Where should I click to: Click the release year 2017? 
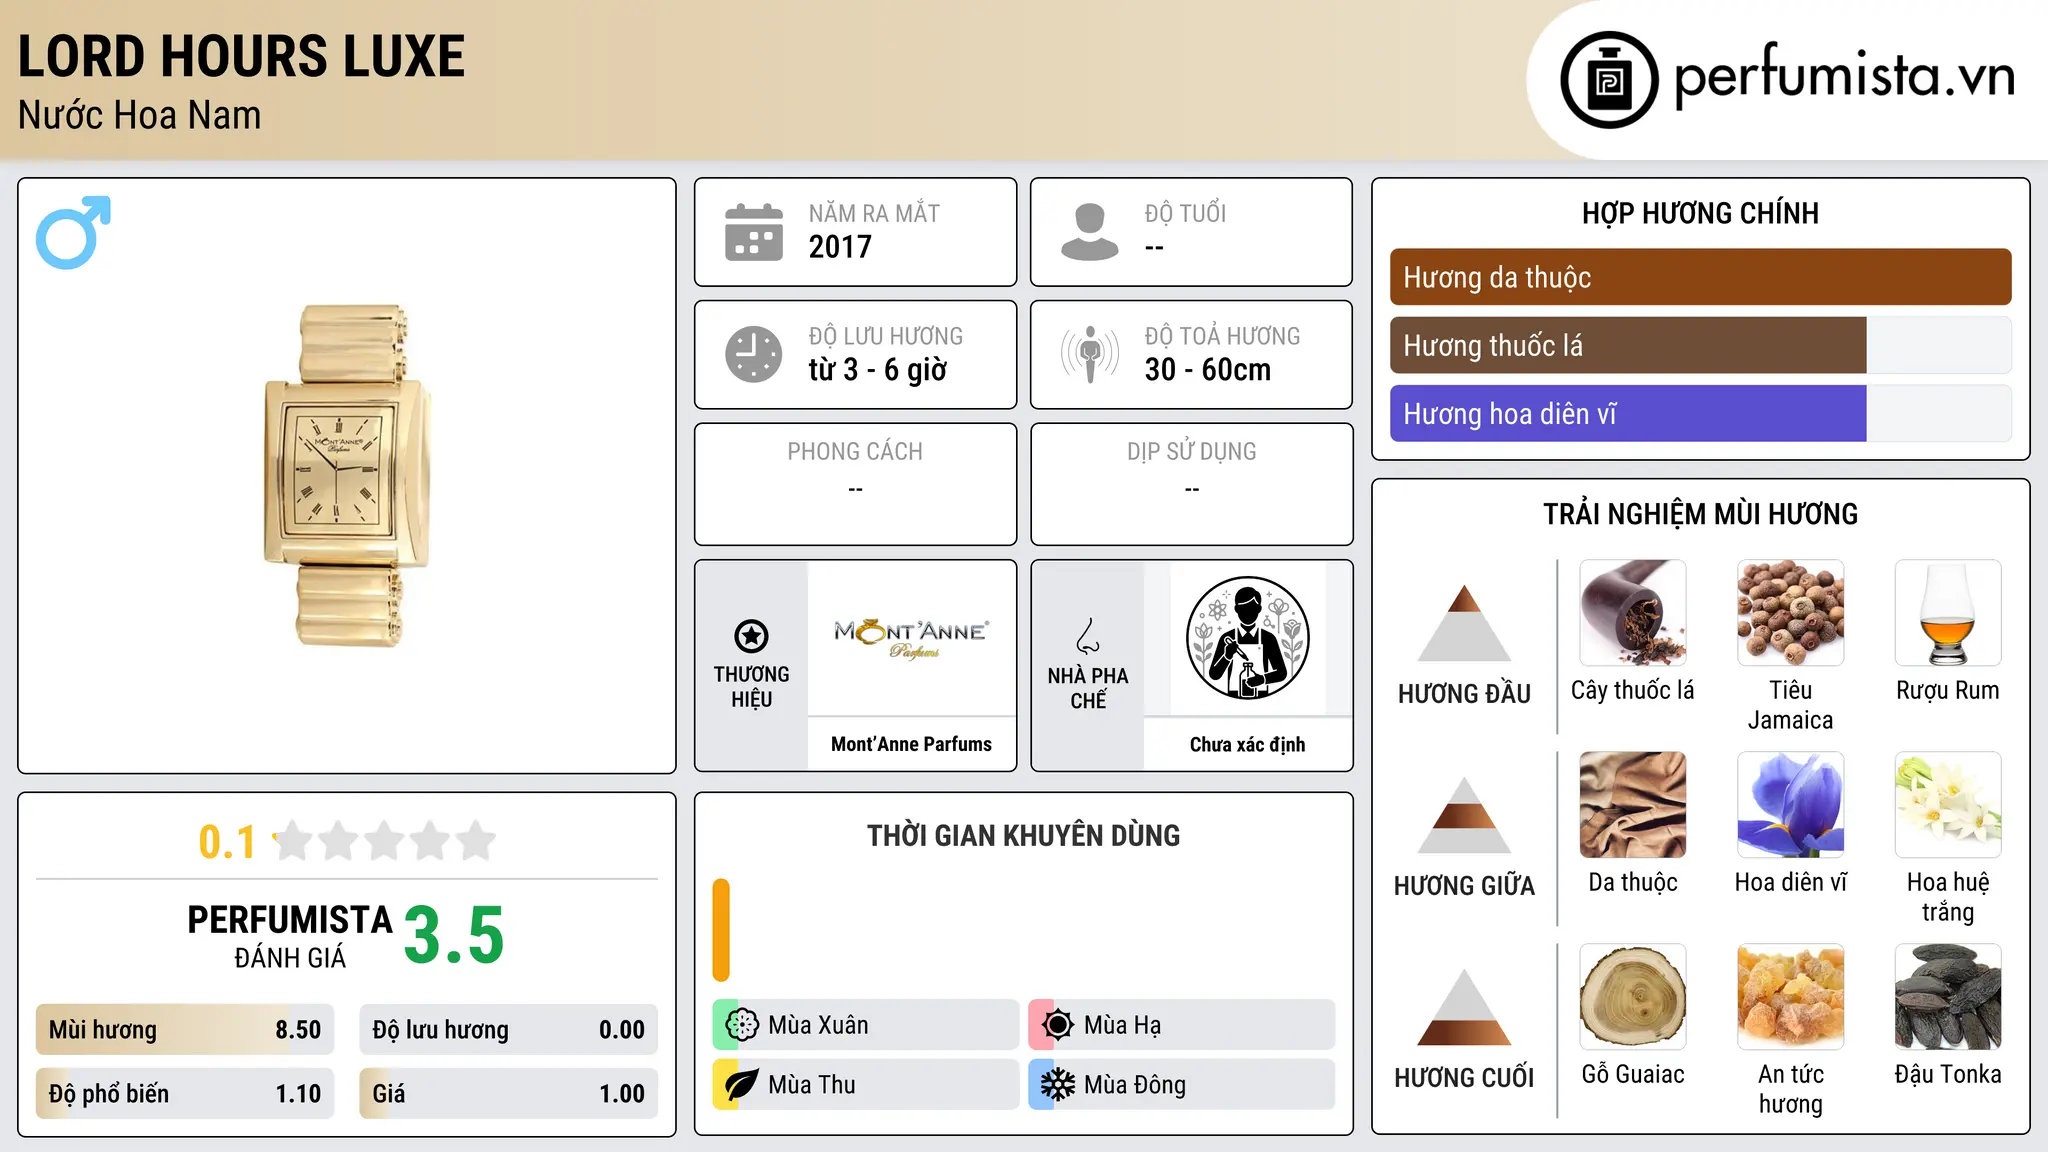[x=840, y=247]
